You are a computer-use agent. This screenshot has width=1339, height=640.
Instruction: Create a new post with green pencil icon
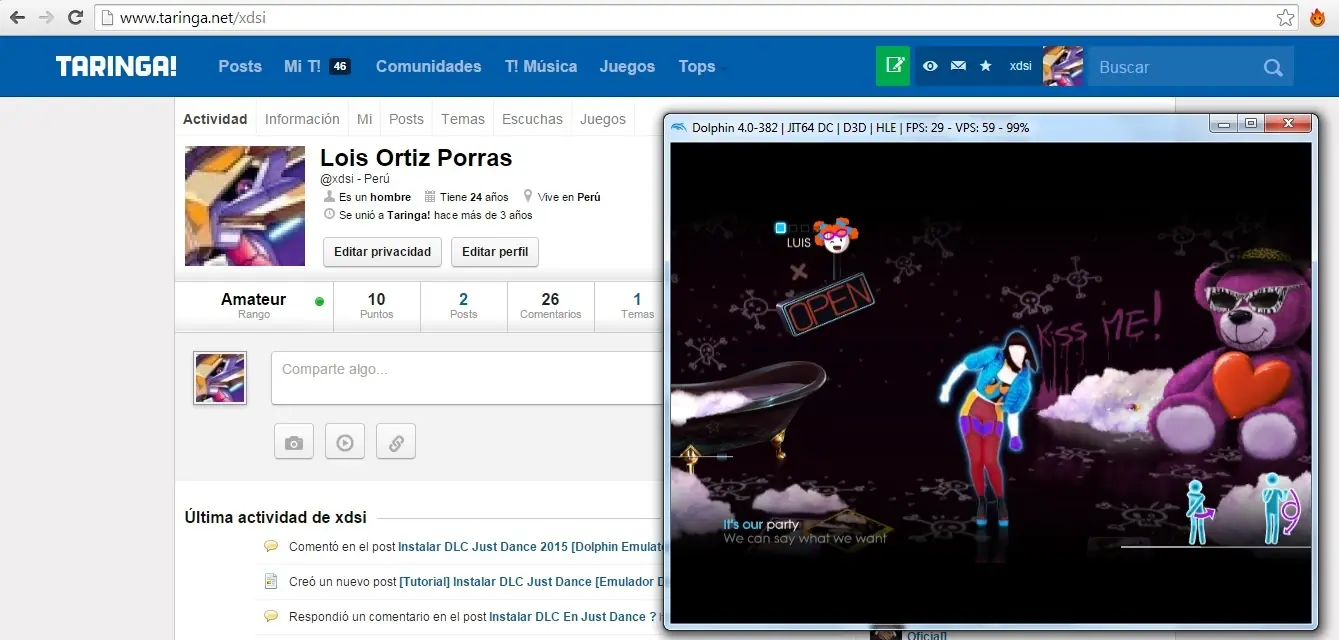[x=893, y=66]
